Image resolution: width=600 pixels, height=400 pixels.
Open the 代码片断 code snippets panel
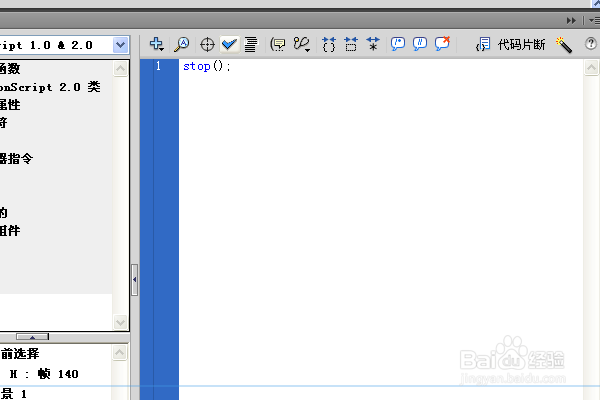click(x=510, y=45)
